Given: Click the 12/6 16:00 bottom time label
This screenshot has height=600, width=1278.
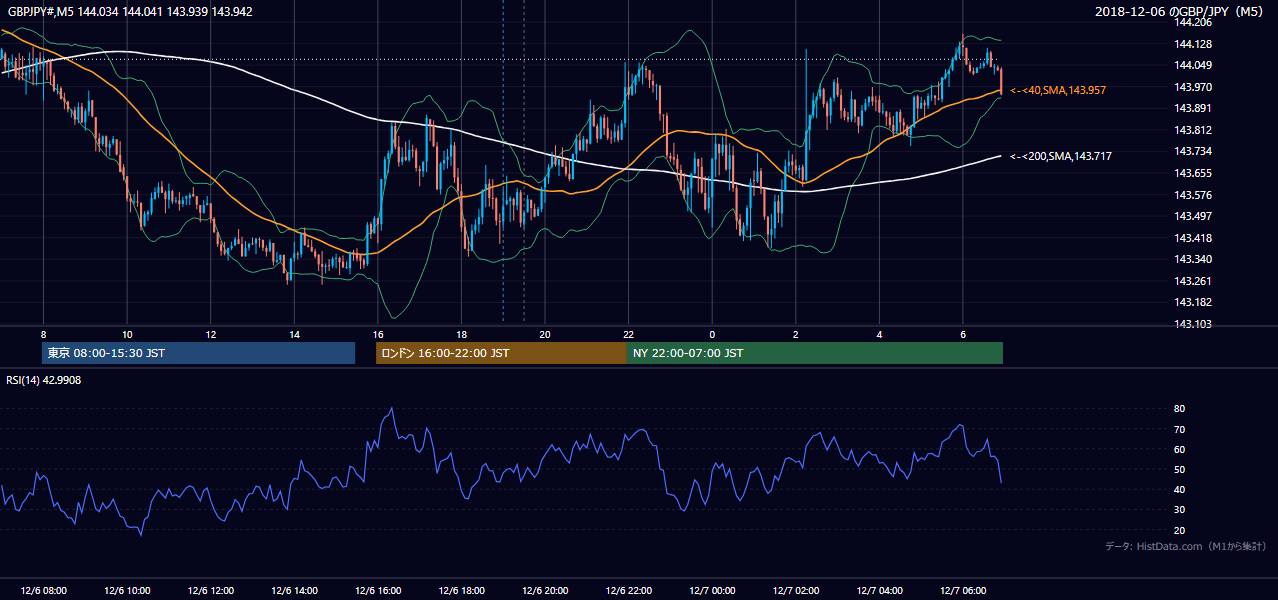Looking at the screenshot, I should (x=378, y=590).
